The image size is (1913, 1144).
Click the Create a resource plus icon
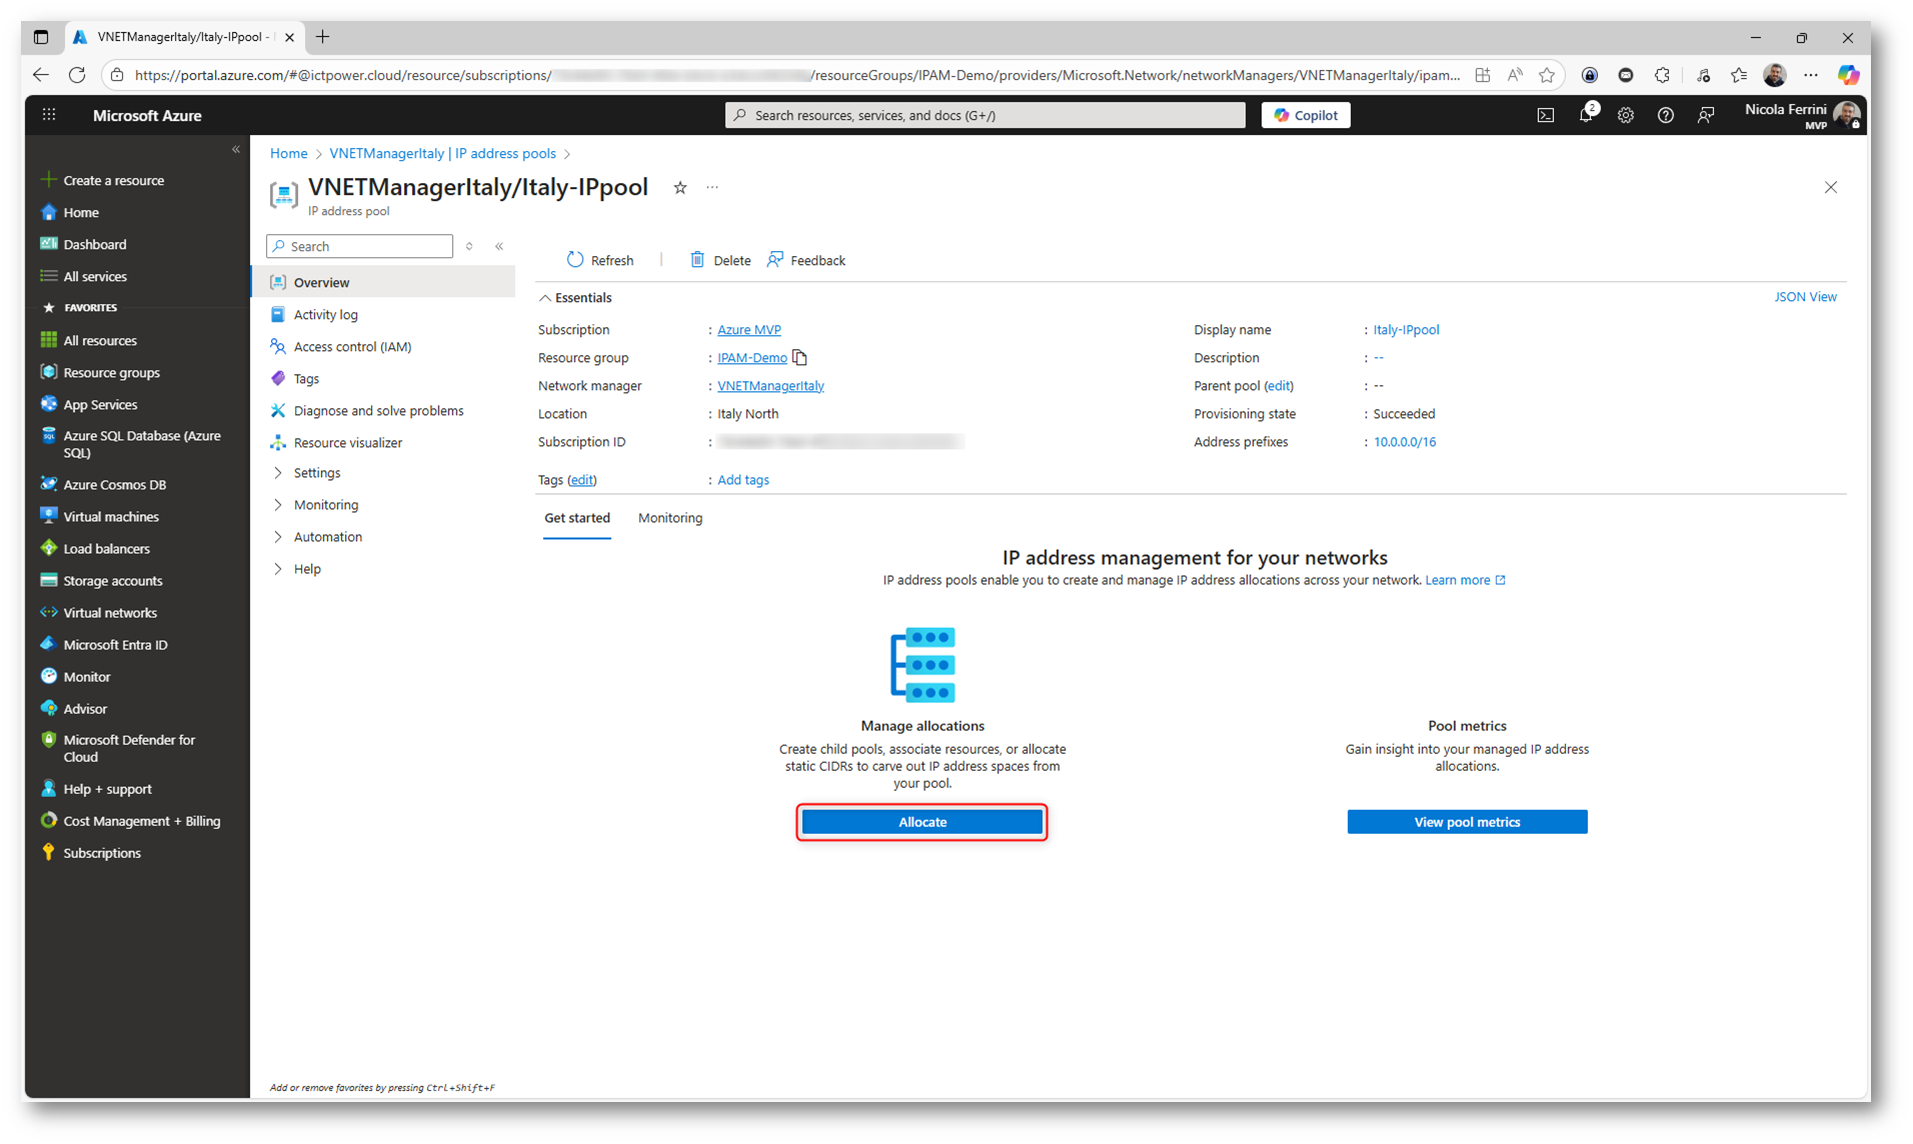click(48, 180)
